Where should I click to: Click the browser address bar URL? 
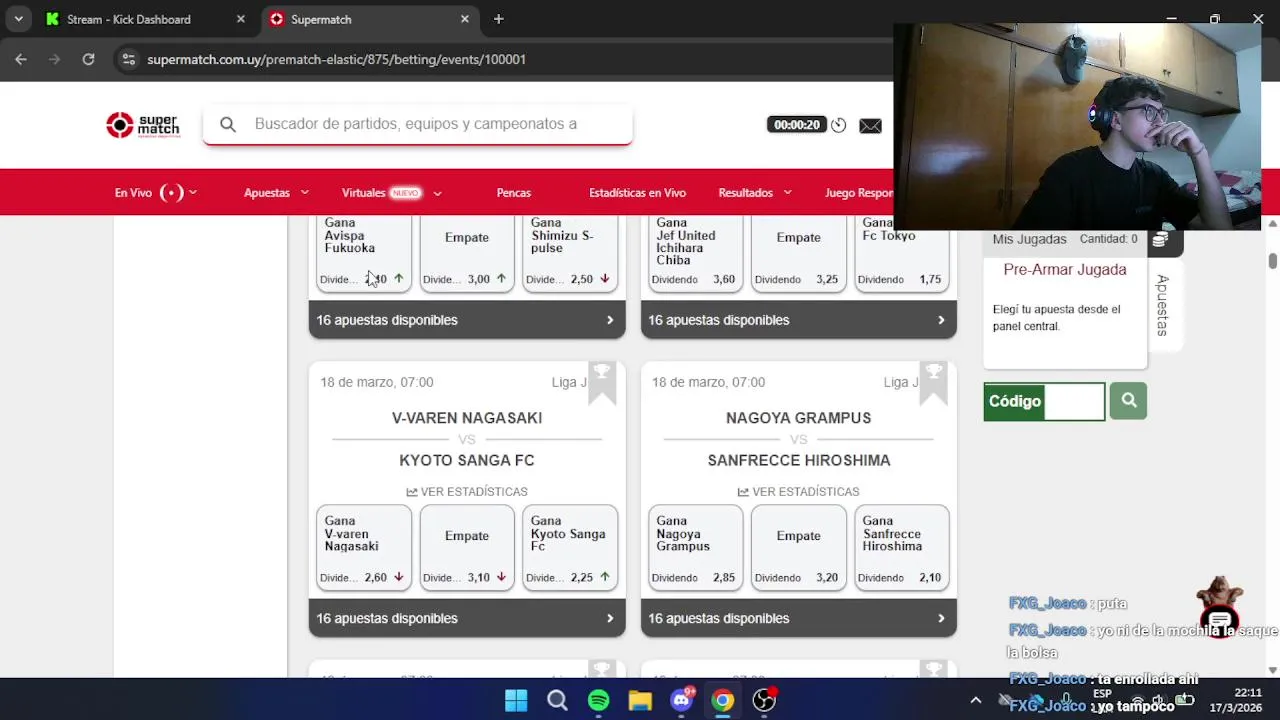pos(336,59)
